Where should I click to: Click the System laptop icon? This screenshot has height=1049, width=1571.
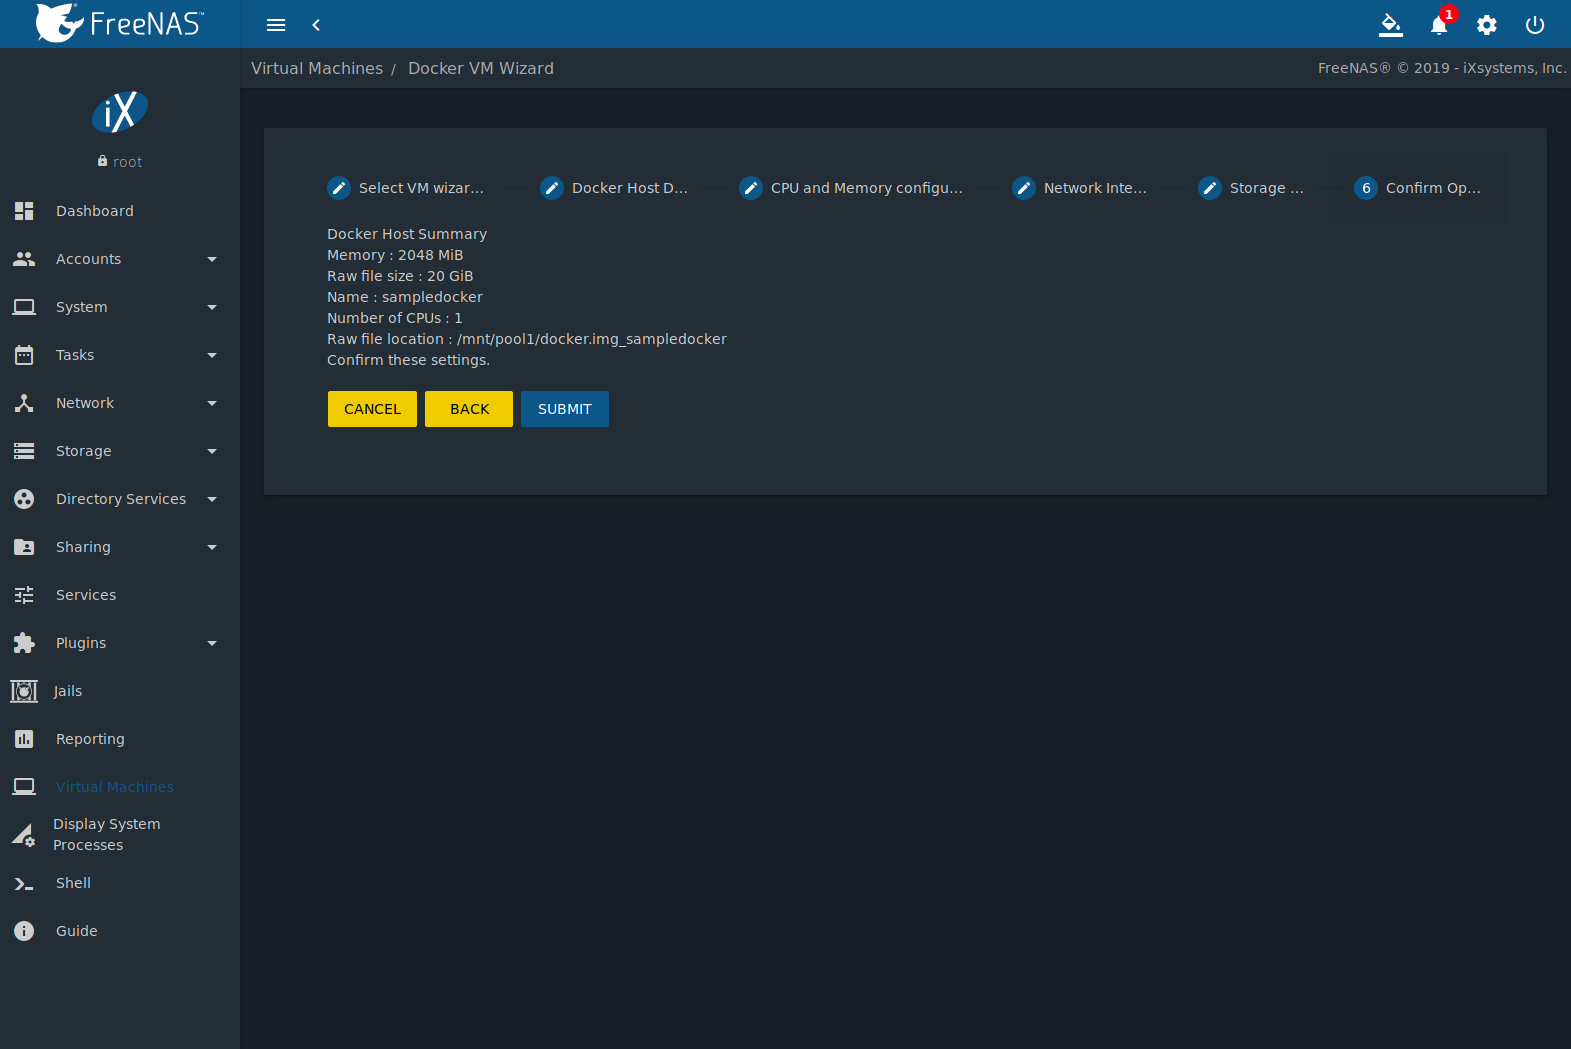(24, 307)
